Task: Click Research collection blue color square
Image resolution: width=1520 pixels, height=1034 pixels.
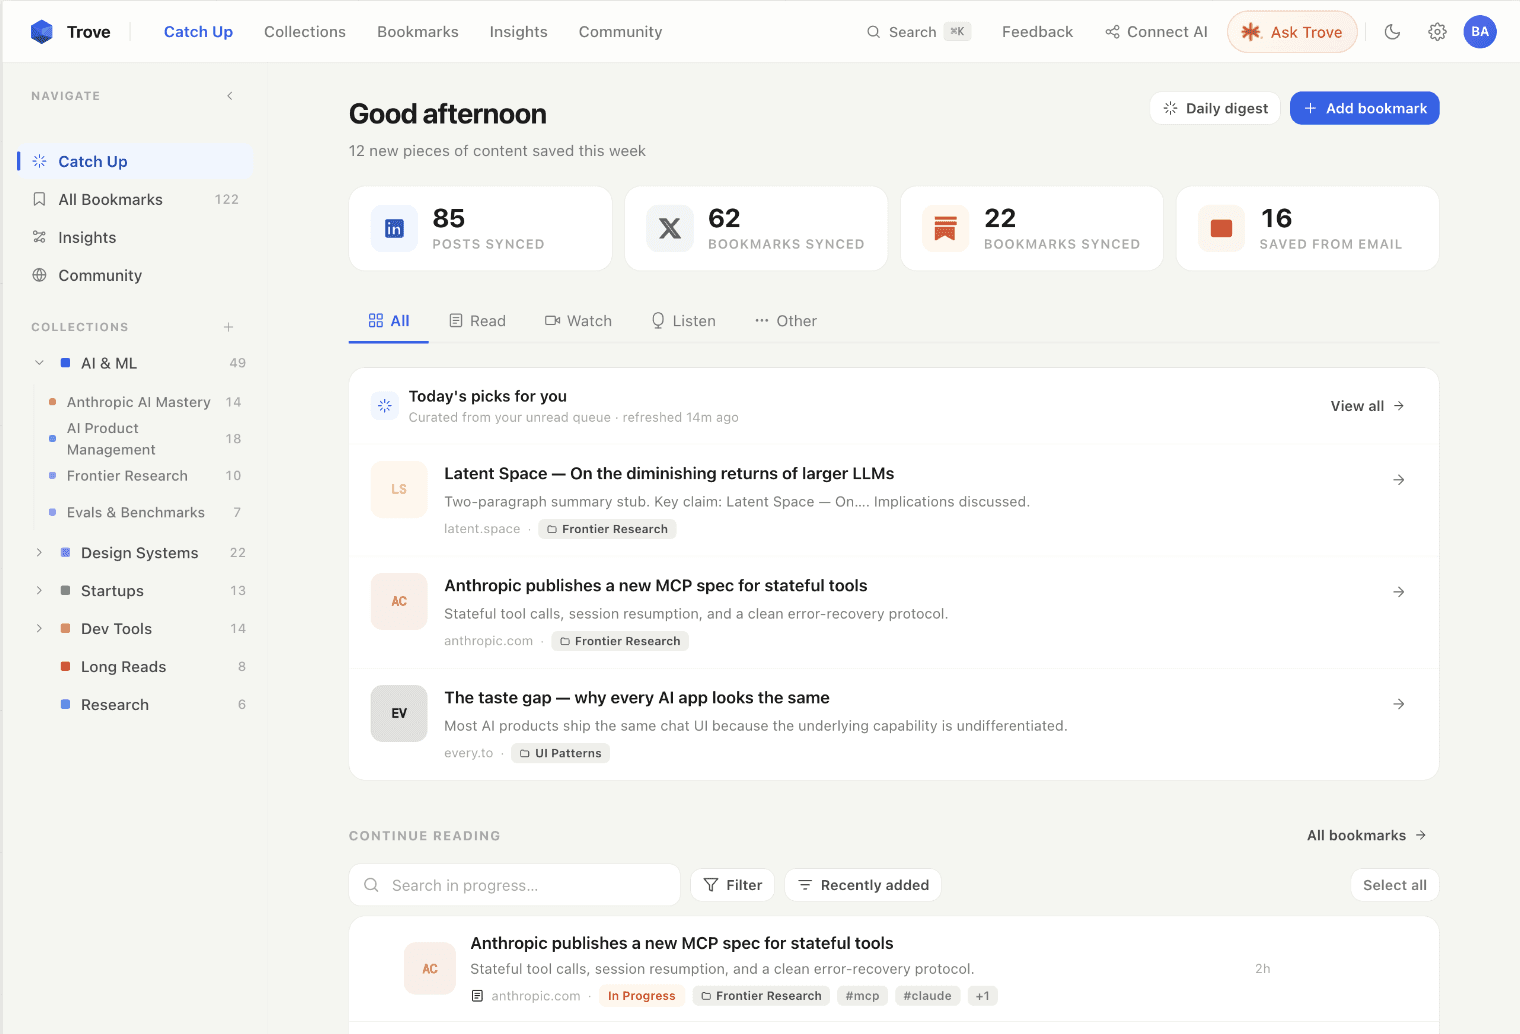Action: point(65,705)
